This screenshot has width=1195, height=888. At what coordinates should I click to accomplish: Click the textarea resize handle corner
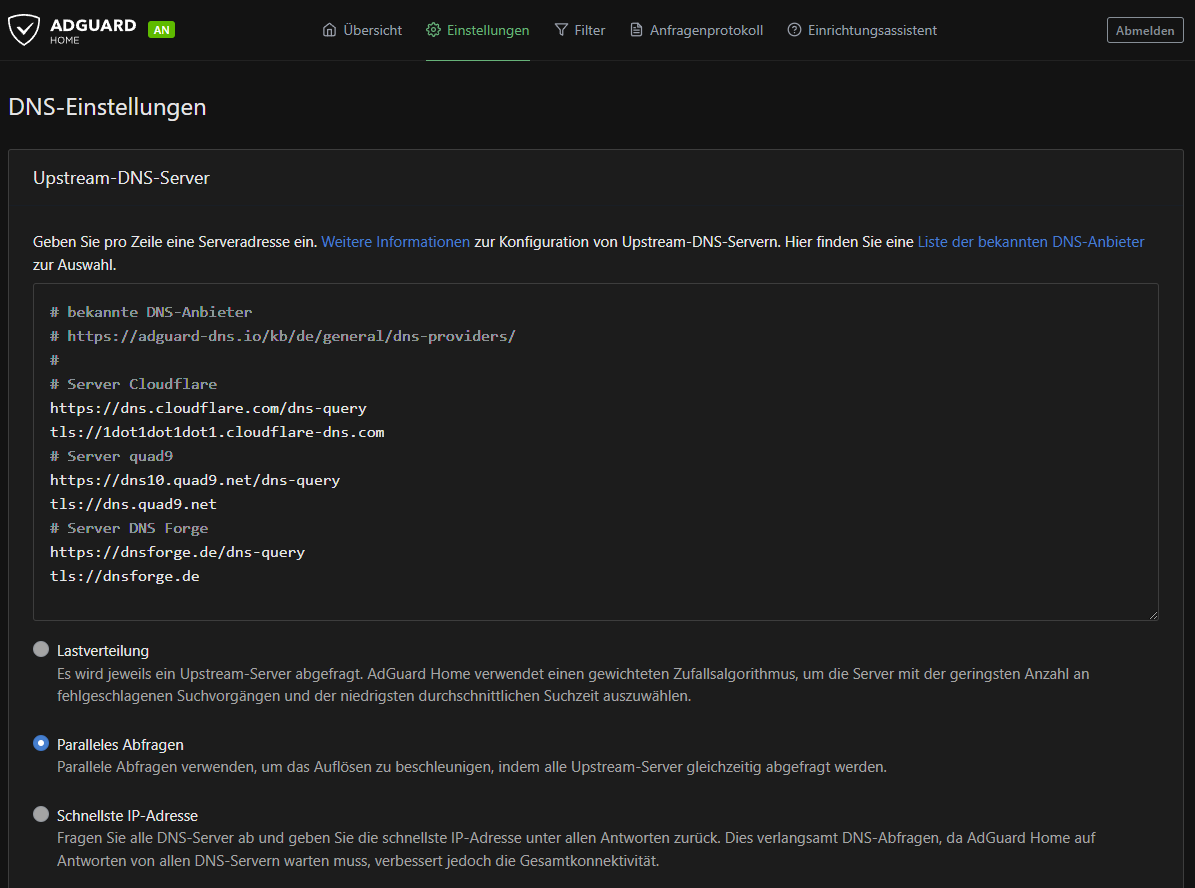[1153, 614]
